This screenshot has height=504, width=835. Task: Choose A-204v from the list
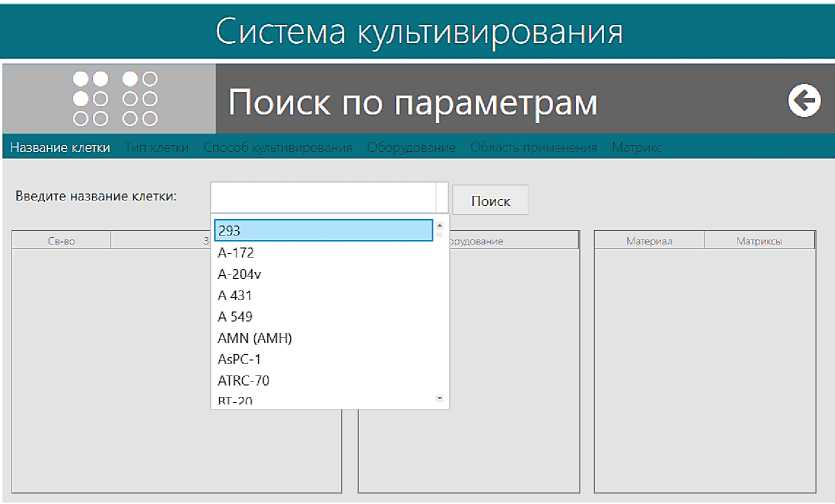click(x=324, y=274)
